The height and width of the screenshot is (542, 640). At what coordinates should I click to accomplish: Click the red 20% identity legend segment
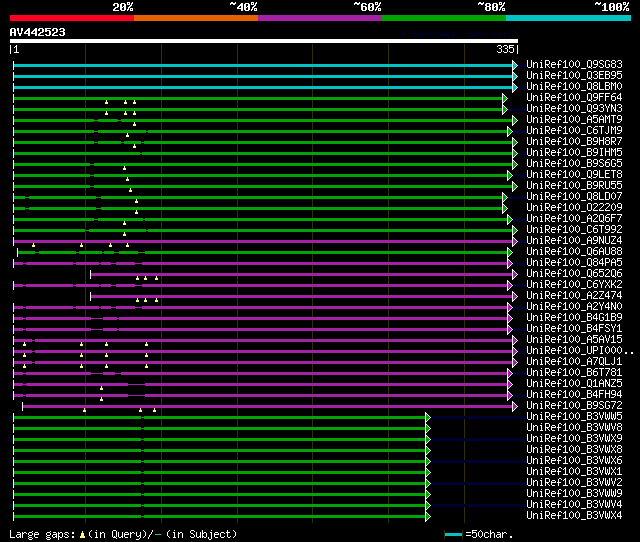click(71, 17)
